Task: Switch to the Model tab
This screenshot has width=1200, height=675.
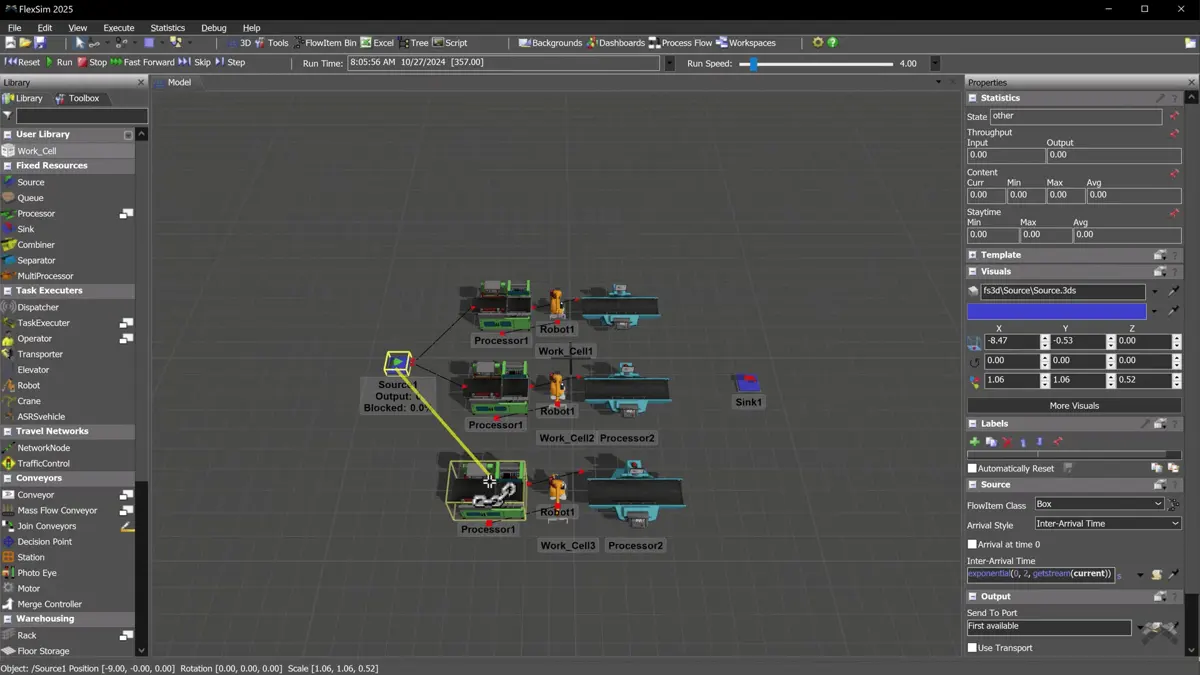Action: (174, 82)
